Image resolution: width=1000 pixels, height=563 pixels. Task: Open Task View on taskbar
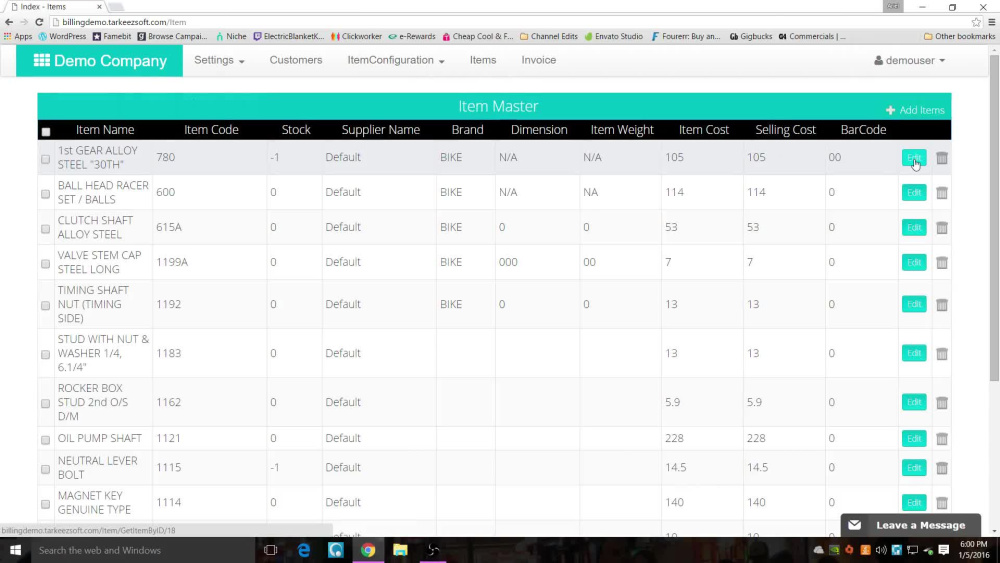pos(270,550)
